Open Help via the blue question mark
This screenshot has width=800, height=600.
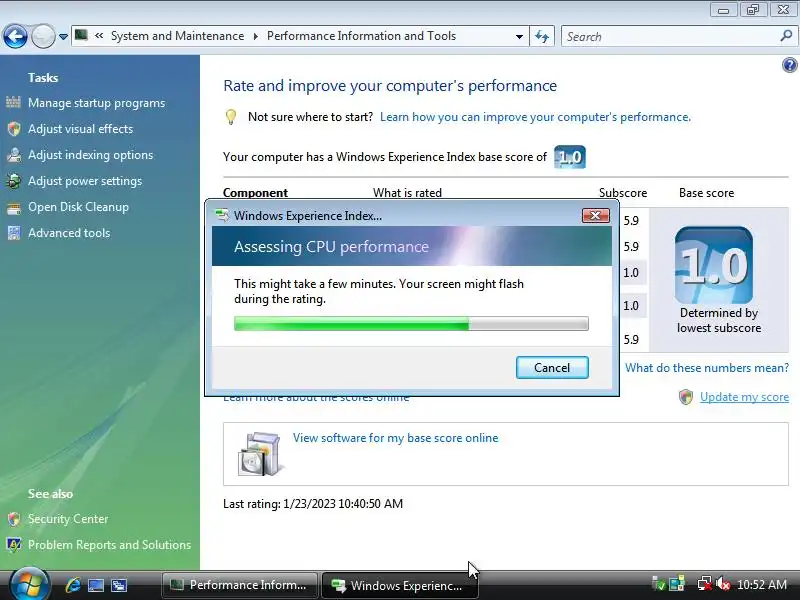pyautogui.click(x=789, y=65)
